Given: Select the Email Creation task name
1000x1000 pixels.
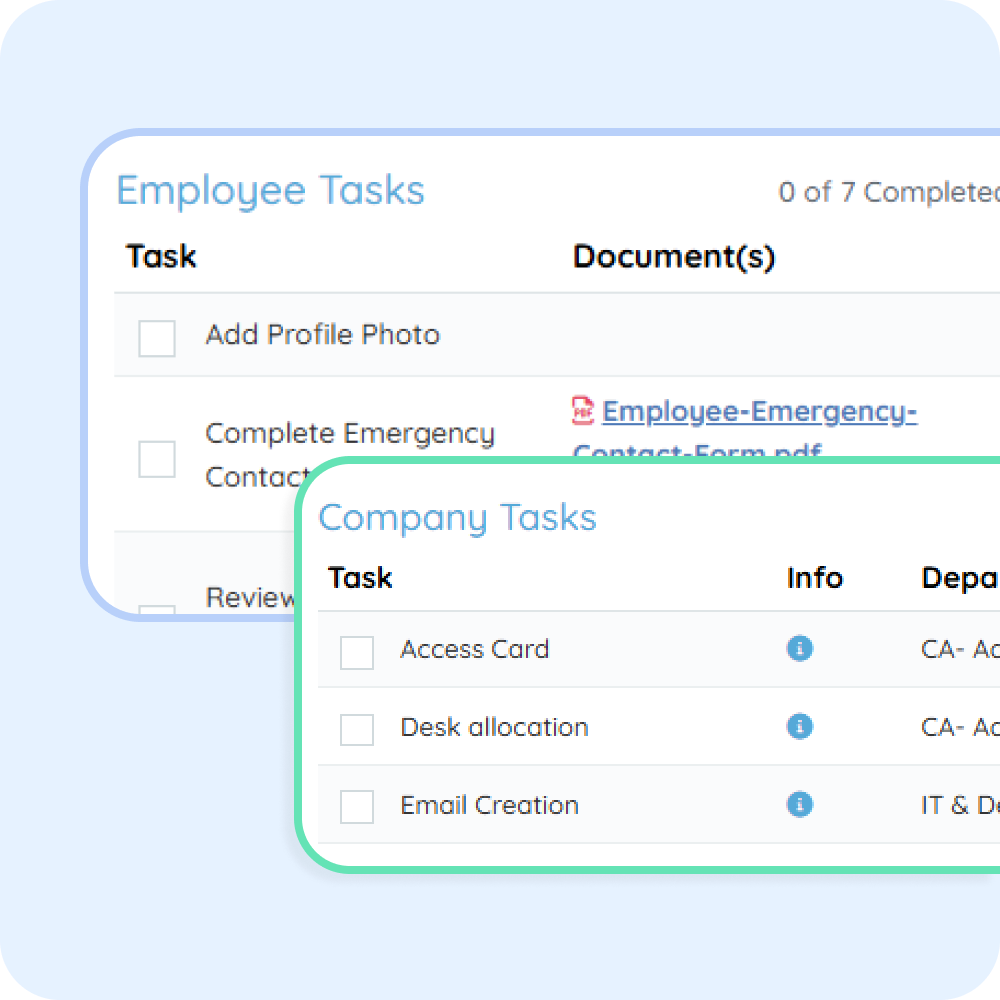Looking at the screenshot, I should click(490, 805).
